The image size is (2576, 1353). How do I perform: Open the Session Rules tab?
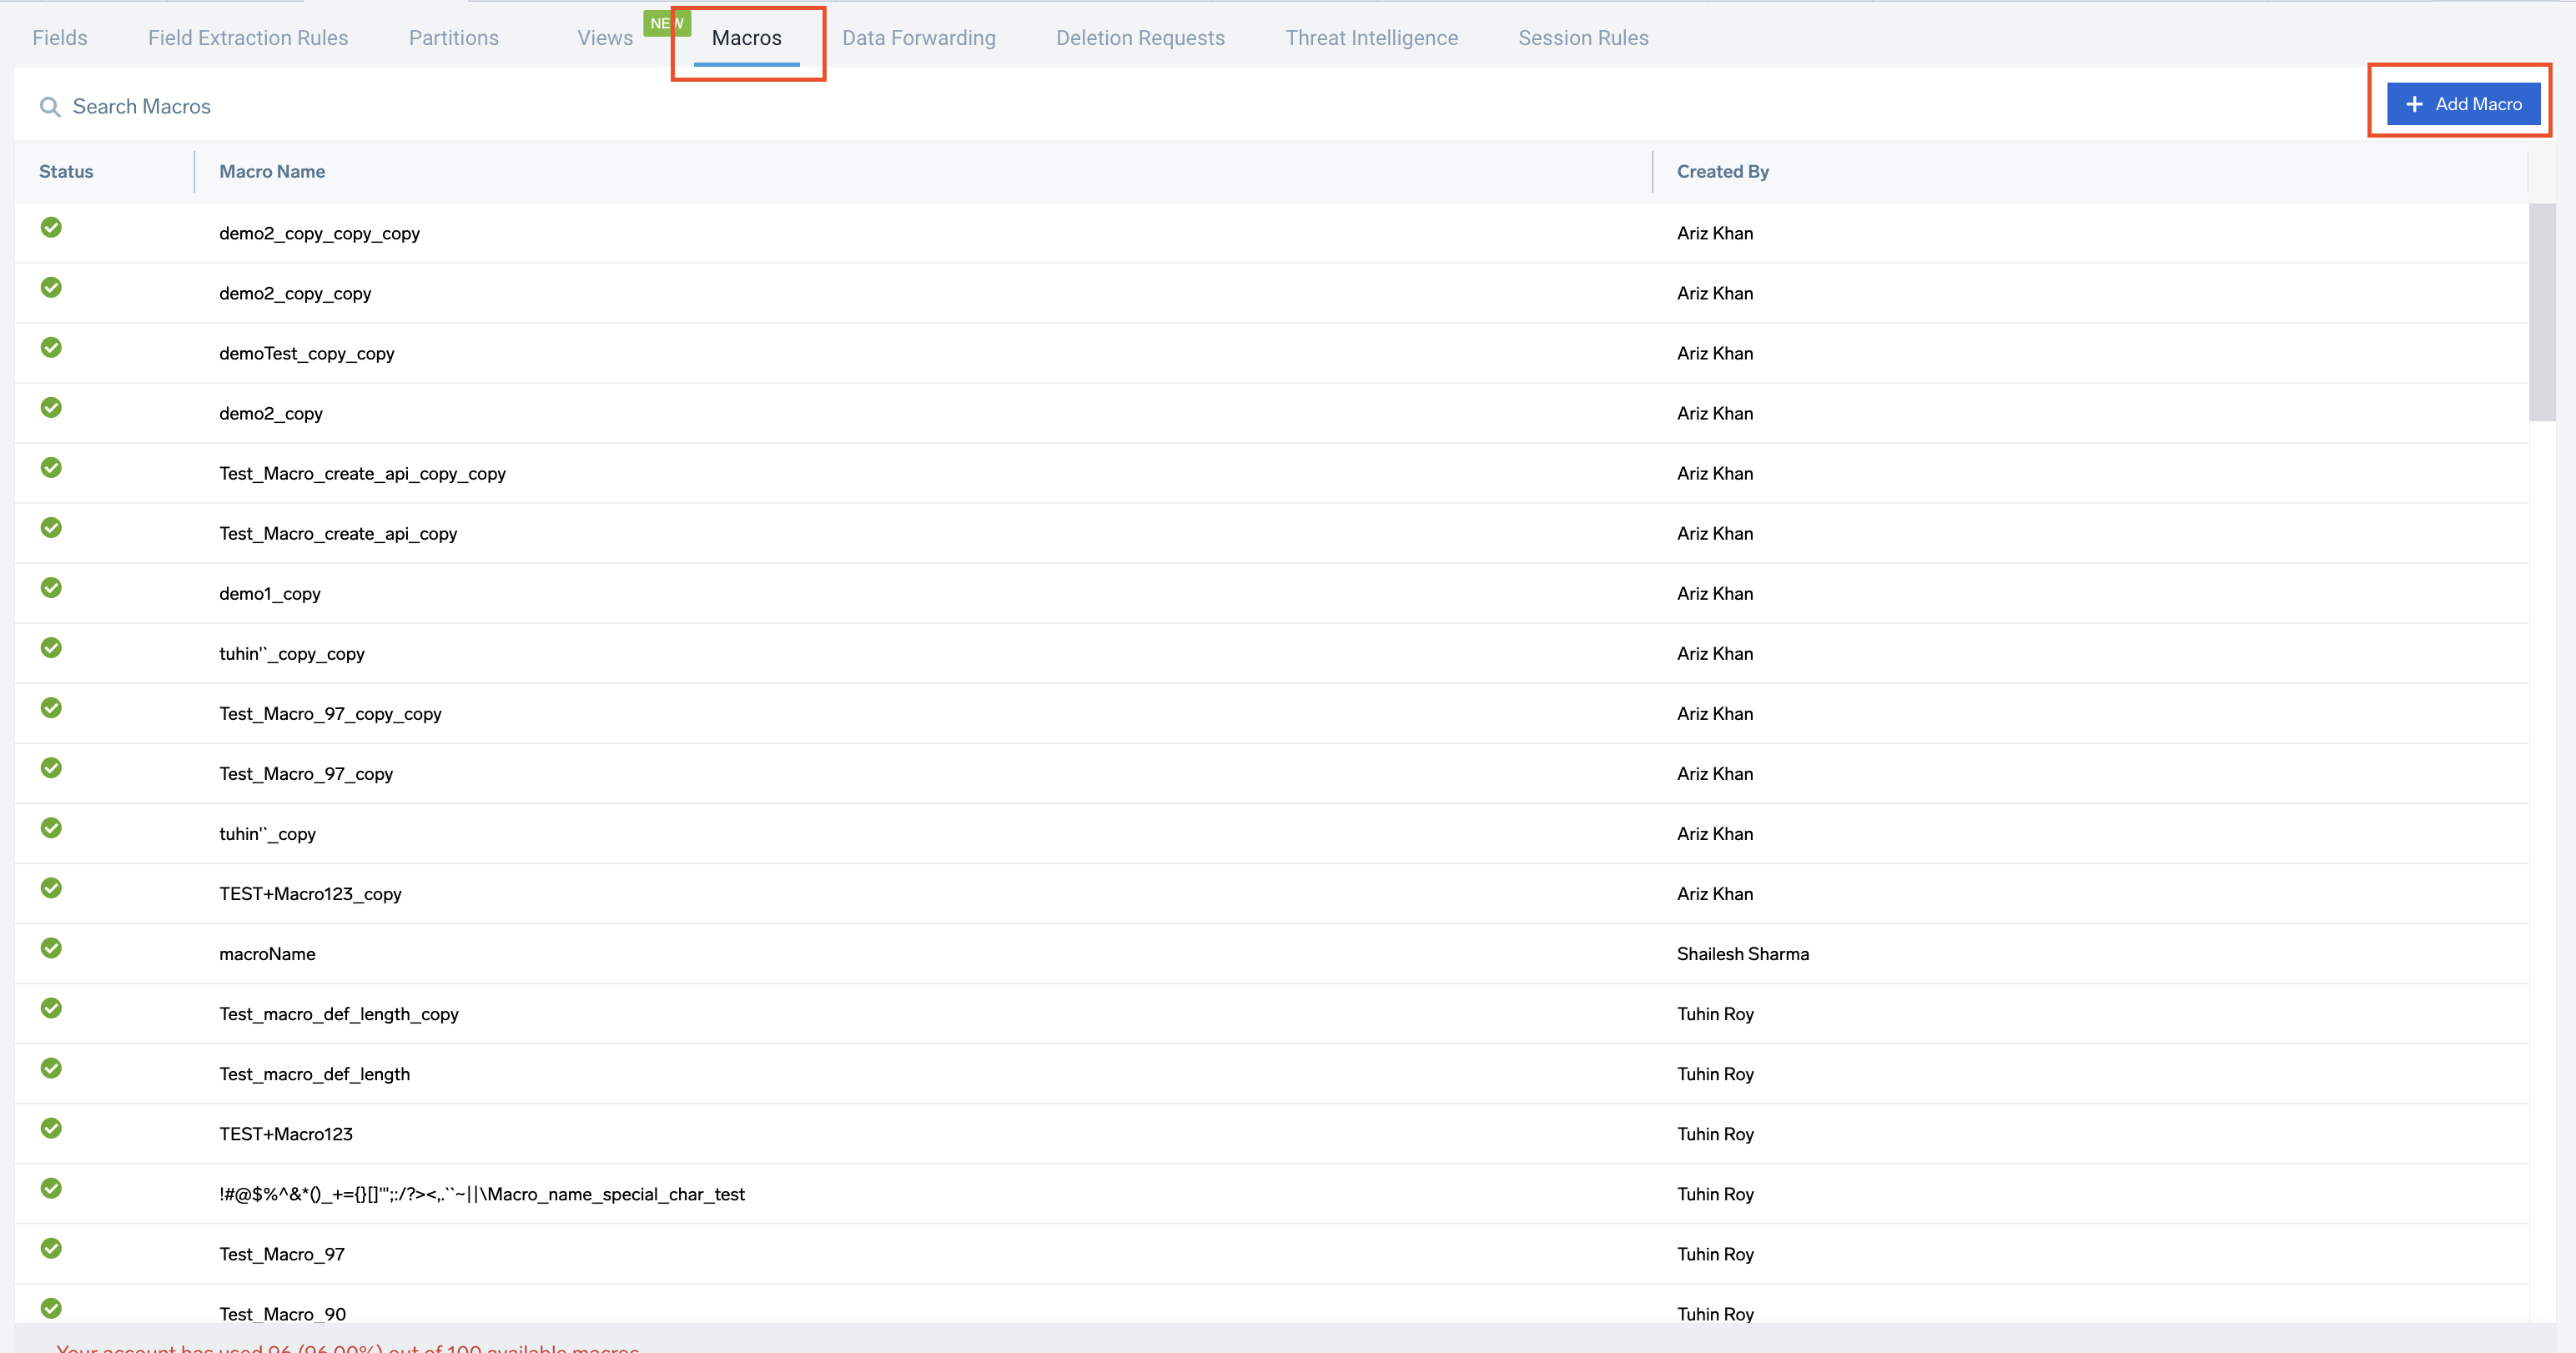[1583, 38]
